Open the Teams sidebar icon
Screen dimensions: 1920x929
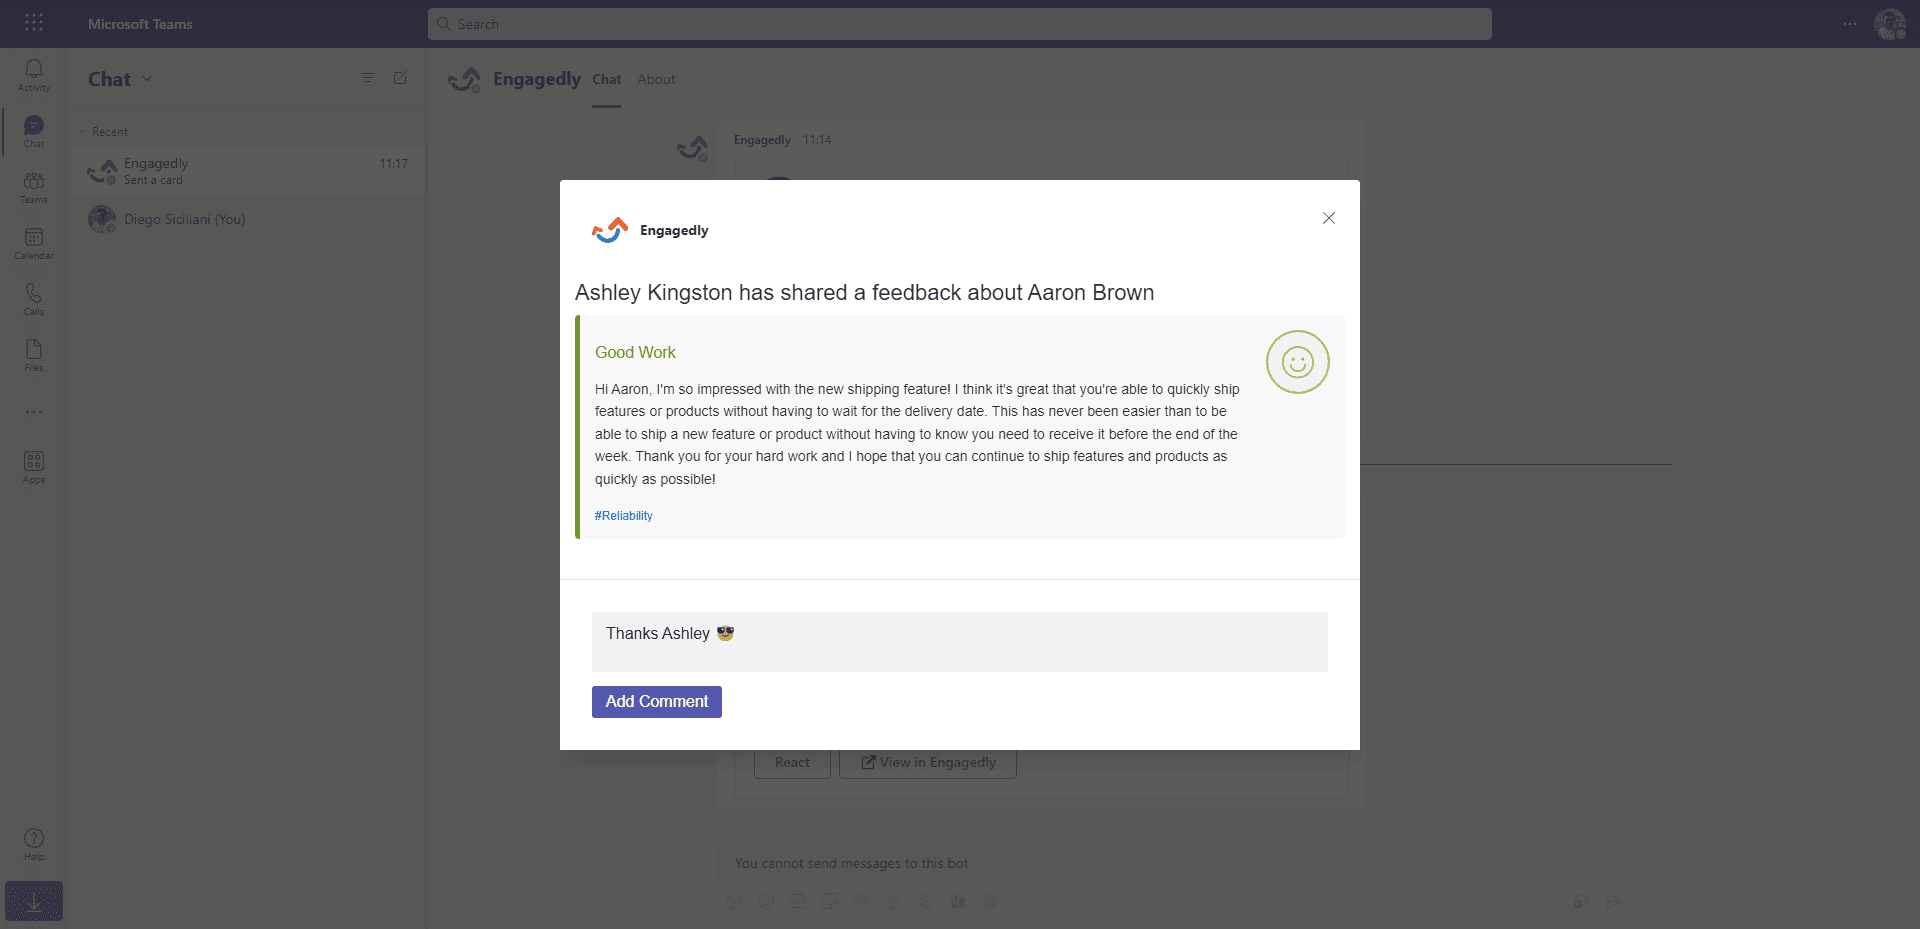[34, 187]
